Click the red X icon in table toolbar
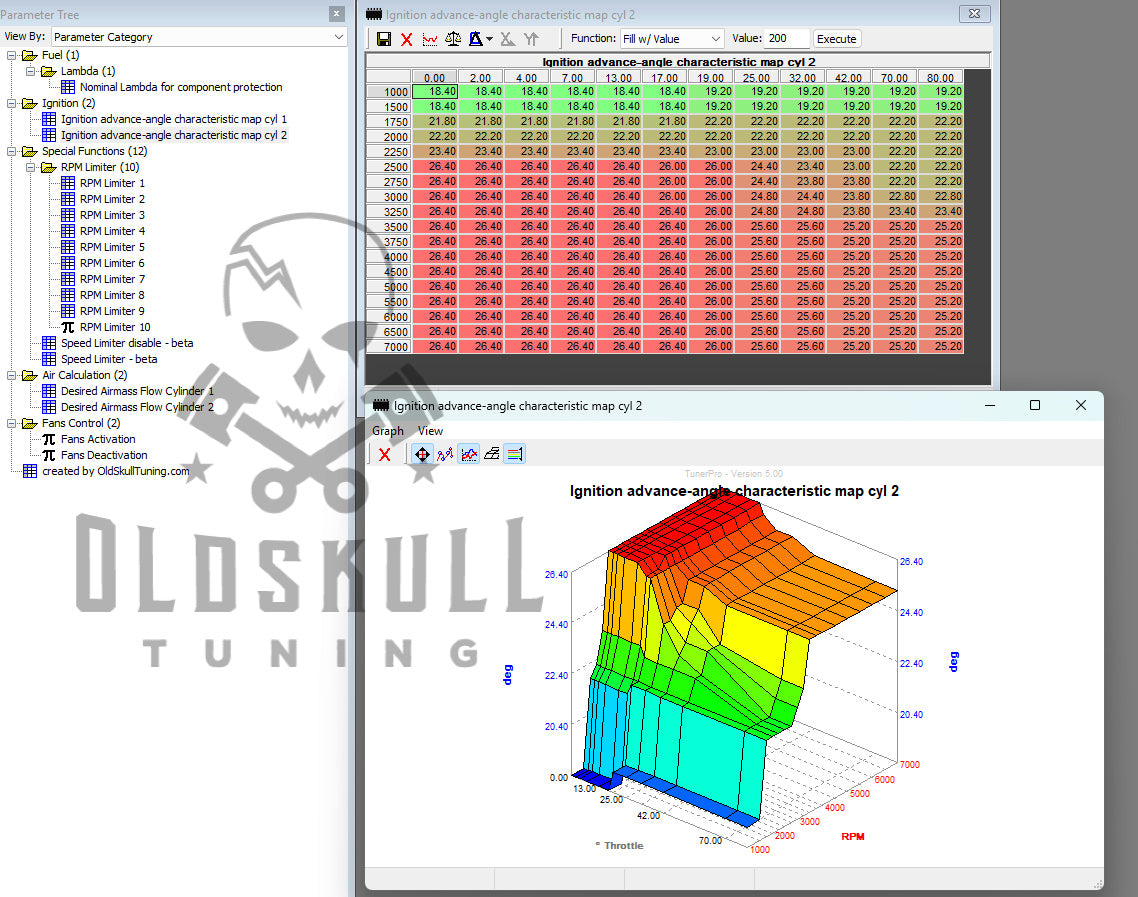The width and height of the screenshot is (1138, 897). (x=406, y=39)
